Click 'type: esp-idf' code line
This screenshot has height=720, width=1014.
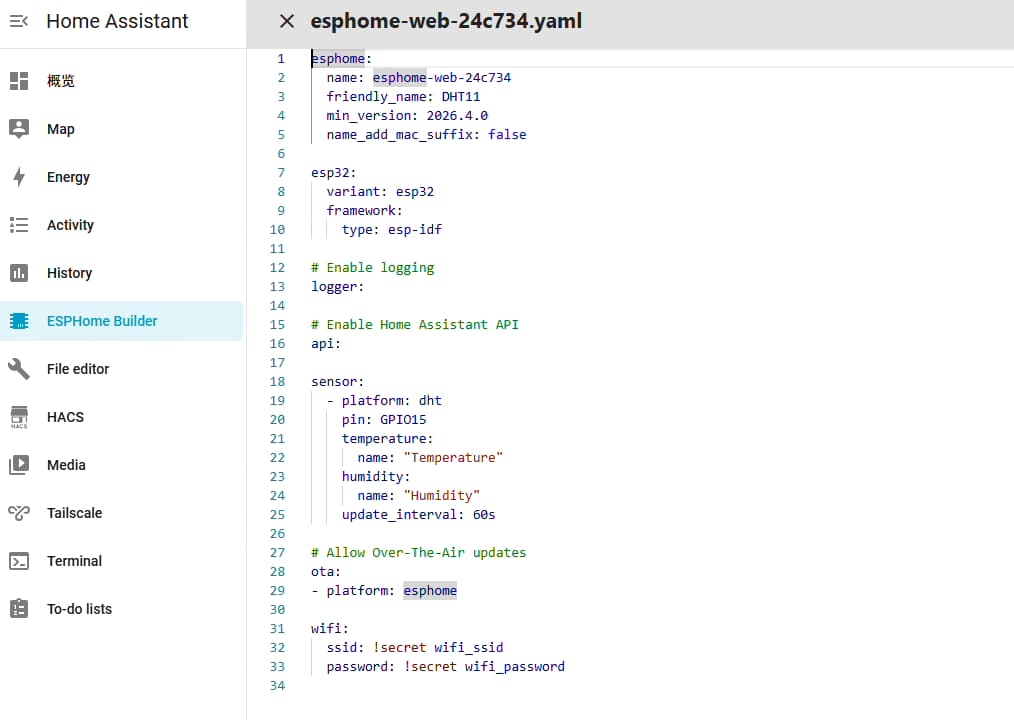pyautogui.click(x=392, y=230)
